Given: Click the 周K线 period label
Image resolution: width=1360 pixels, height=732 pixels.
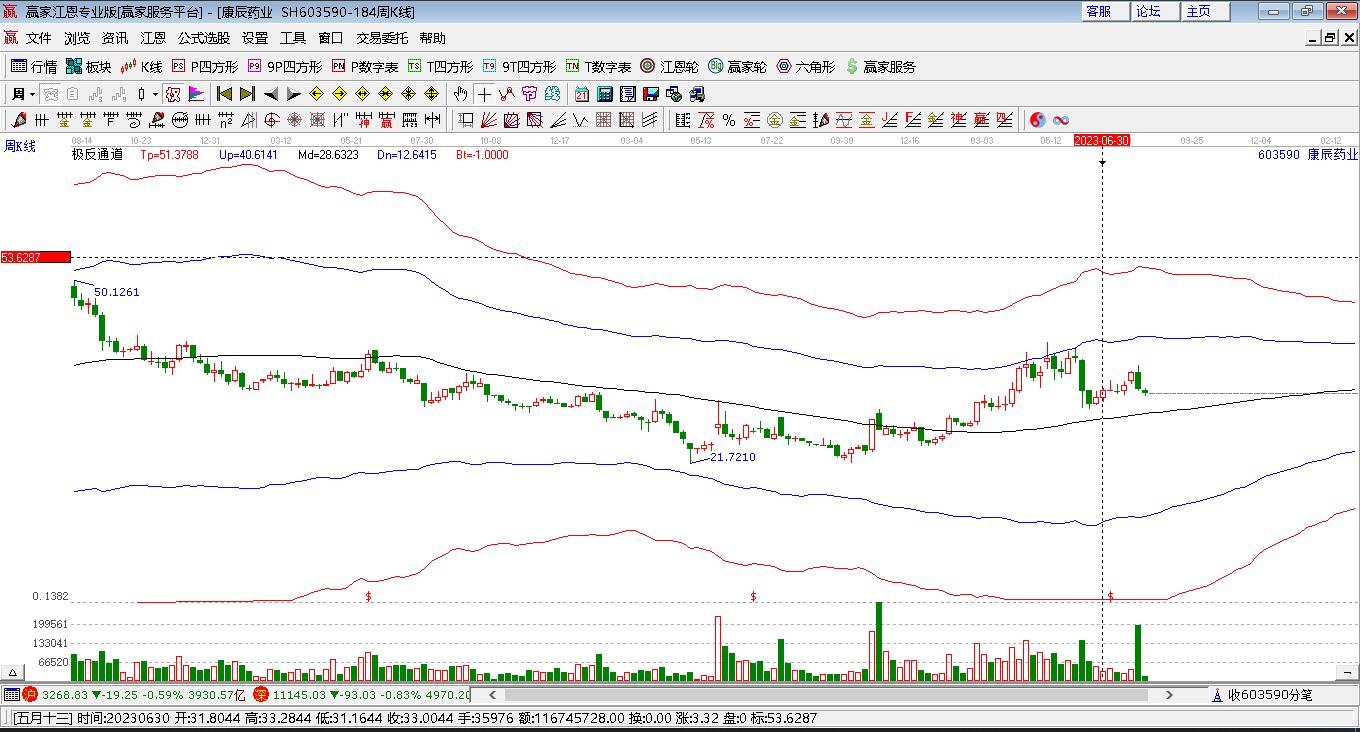Looking at the screenshot, I should [20, 147].
